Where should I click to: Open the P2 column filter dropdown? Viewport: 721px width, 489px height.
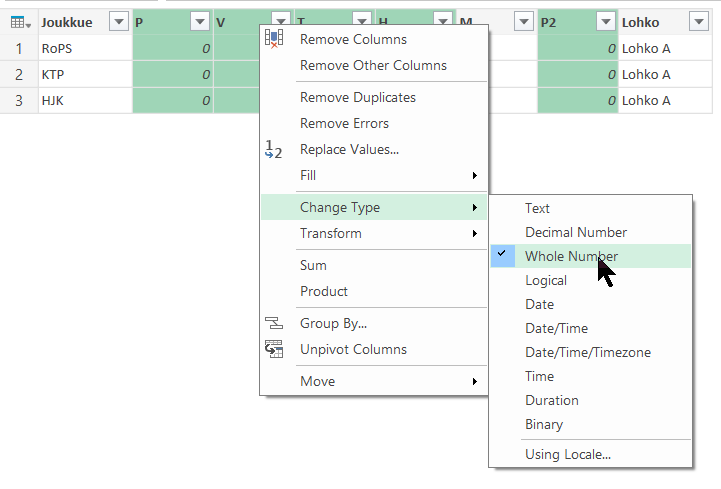click(604, 22)
